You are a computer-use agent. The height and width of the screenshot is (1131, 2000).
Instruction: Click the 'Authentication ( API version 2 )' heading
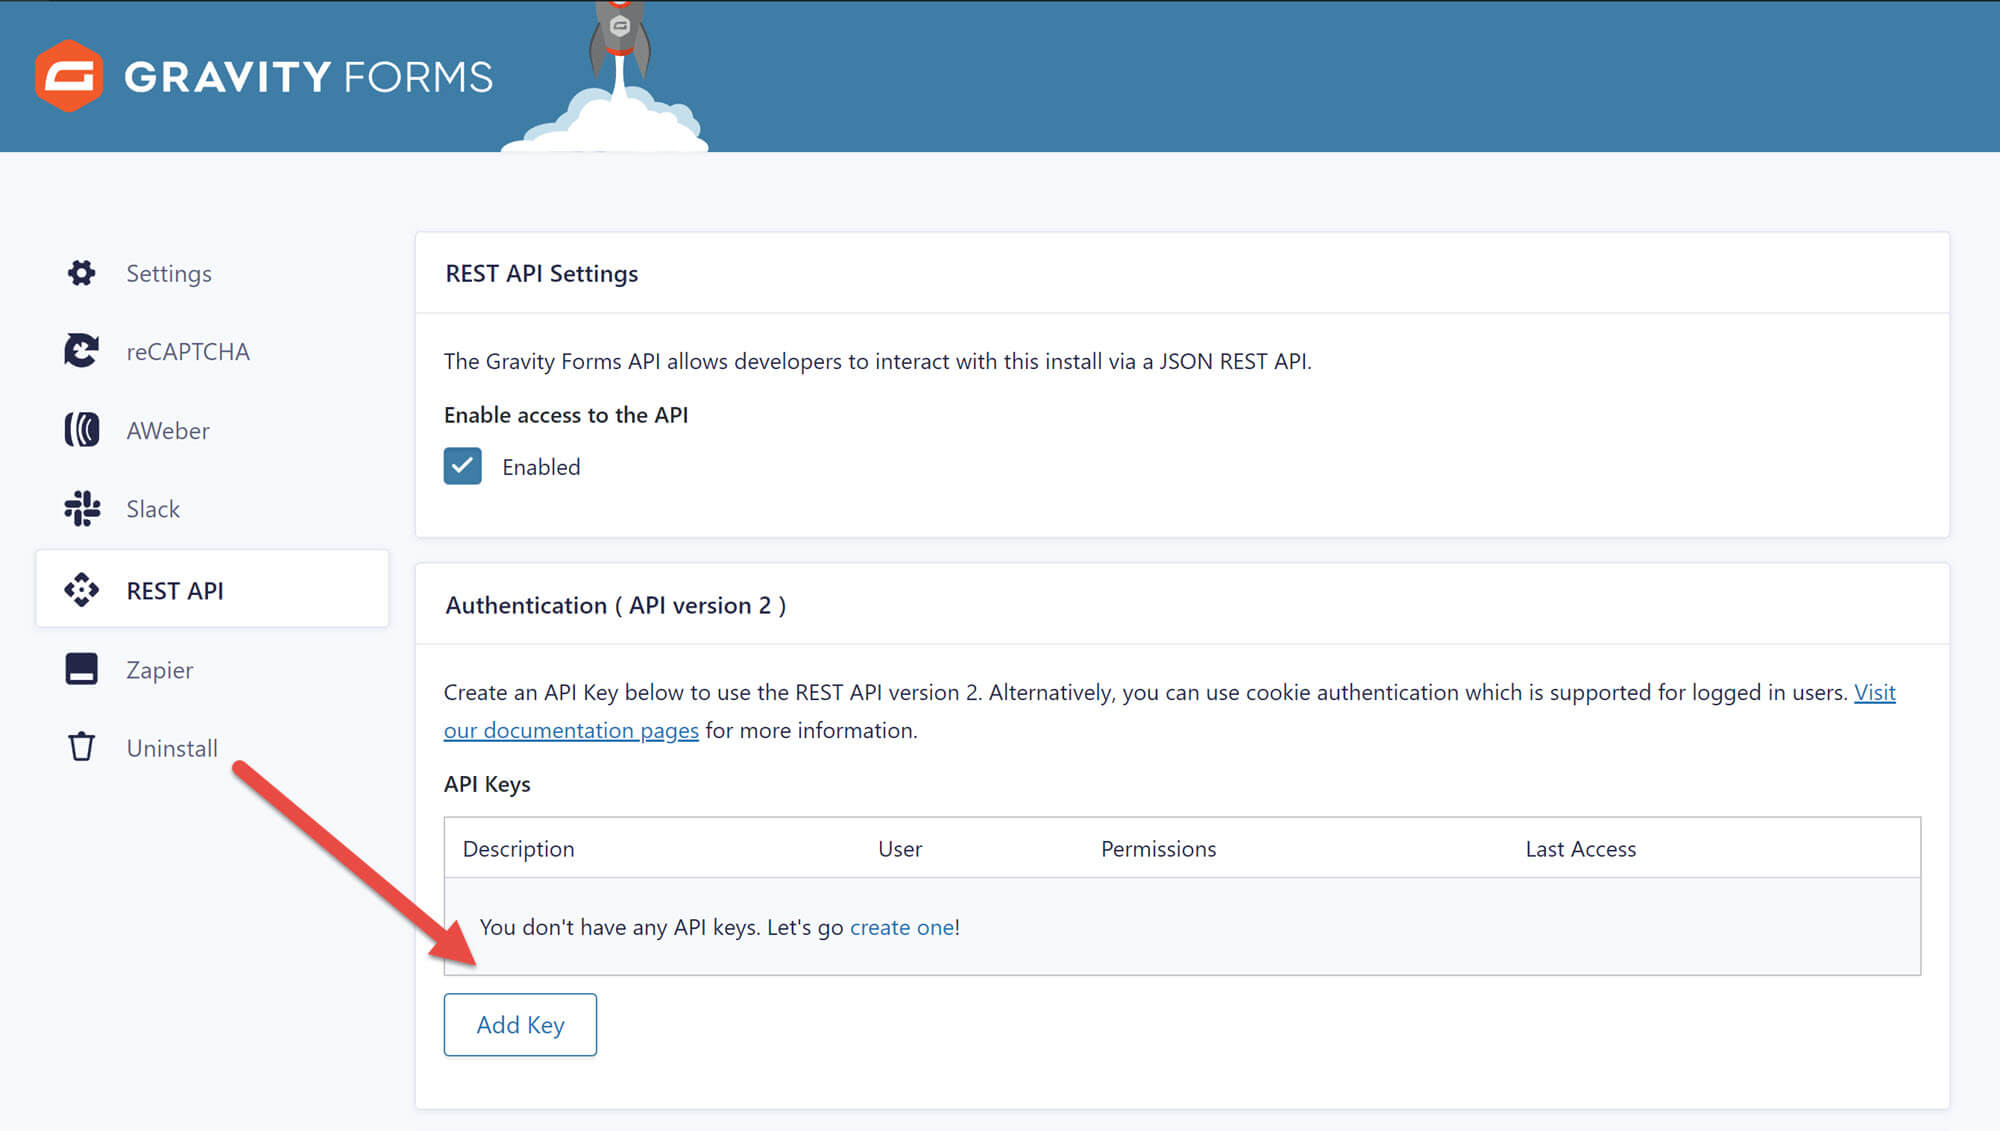click(615, 606)
